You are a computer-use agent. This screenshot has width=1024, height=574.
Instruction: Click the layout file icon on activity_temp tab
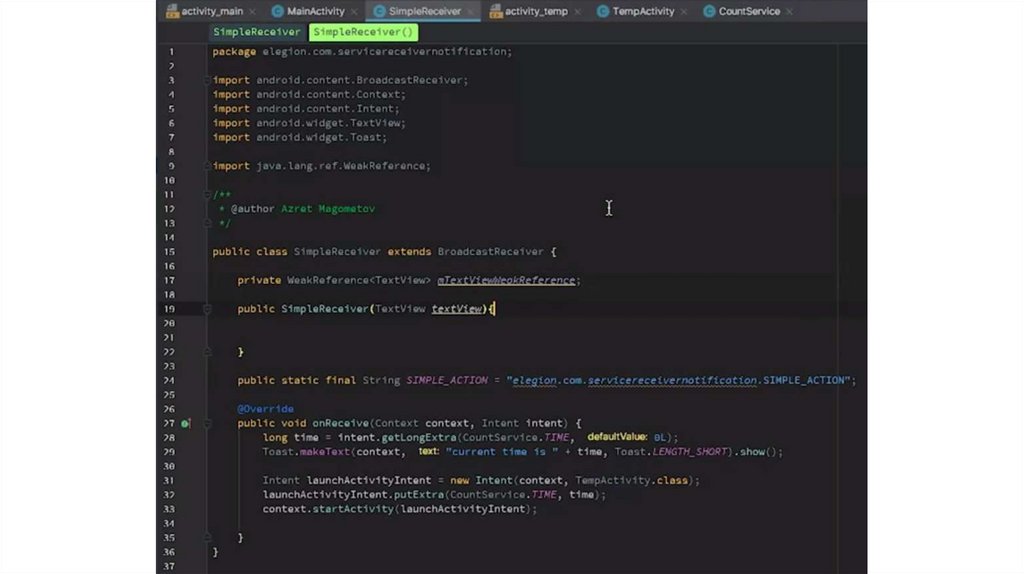pos(495,11)
